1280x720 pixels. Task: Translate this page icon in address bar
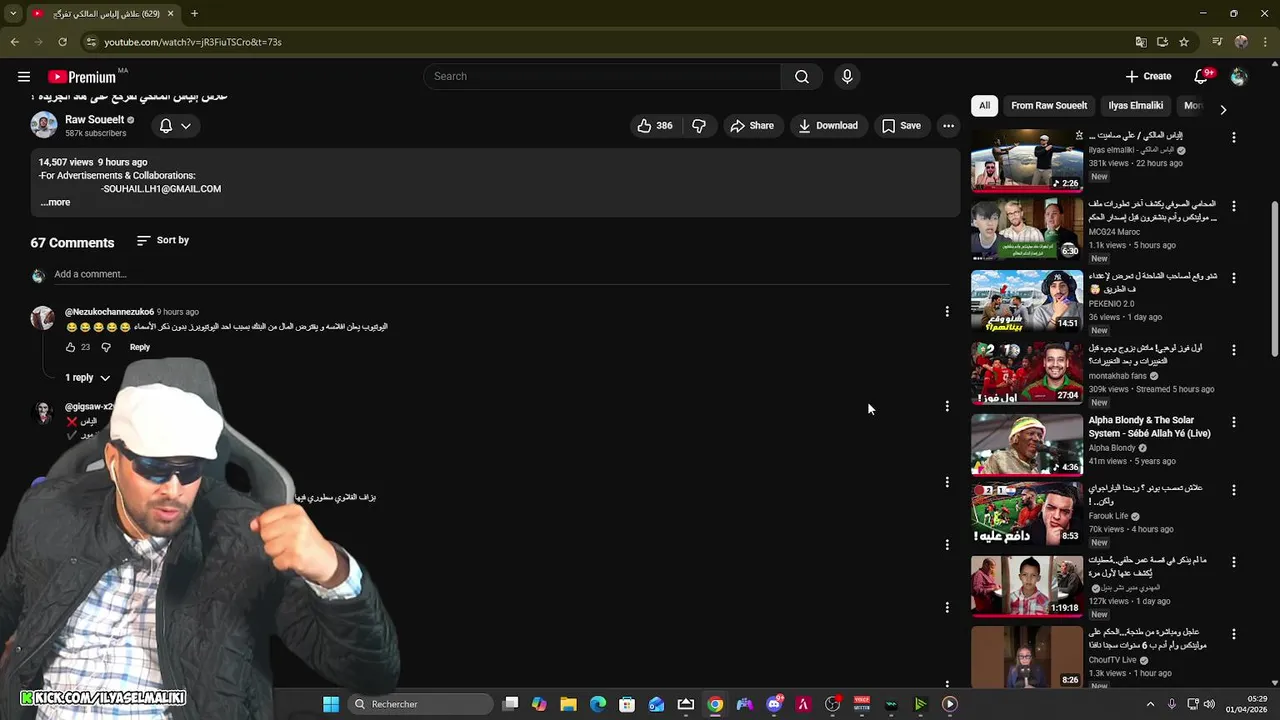point(1140,42)
